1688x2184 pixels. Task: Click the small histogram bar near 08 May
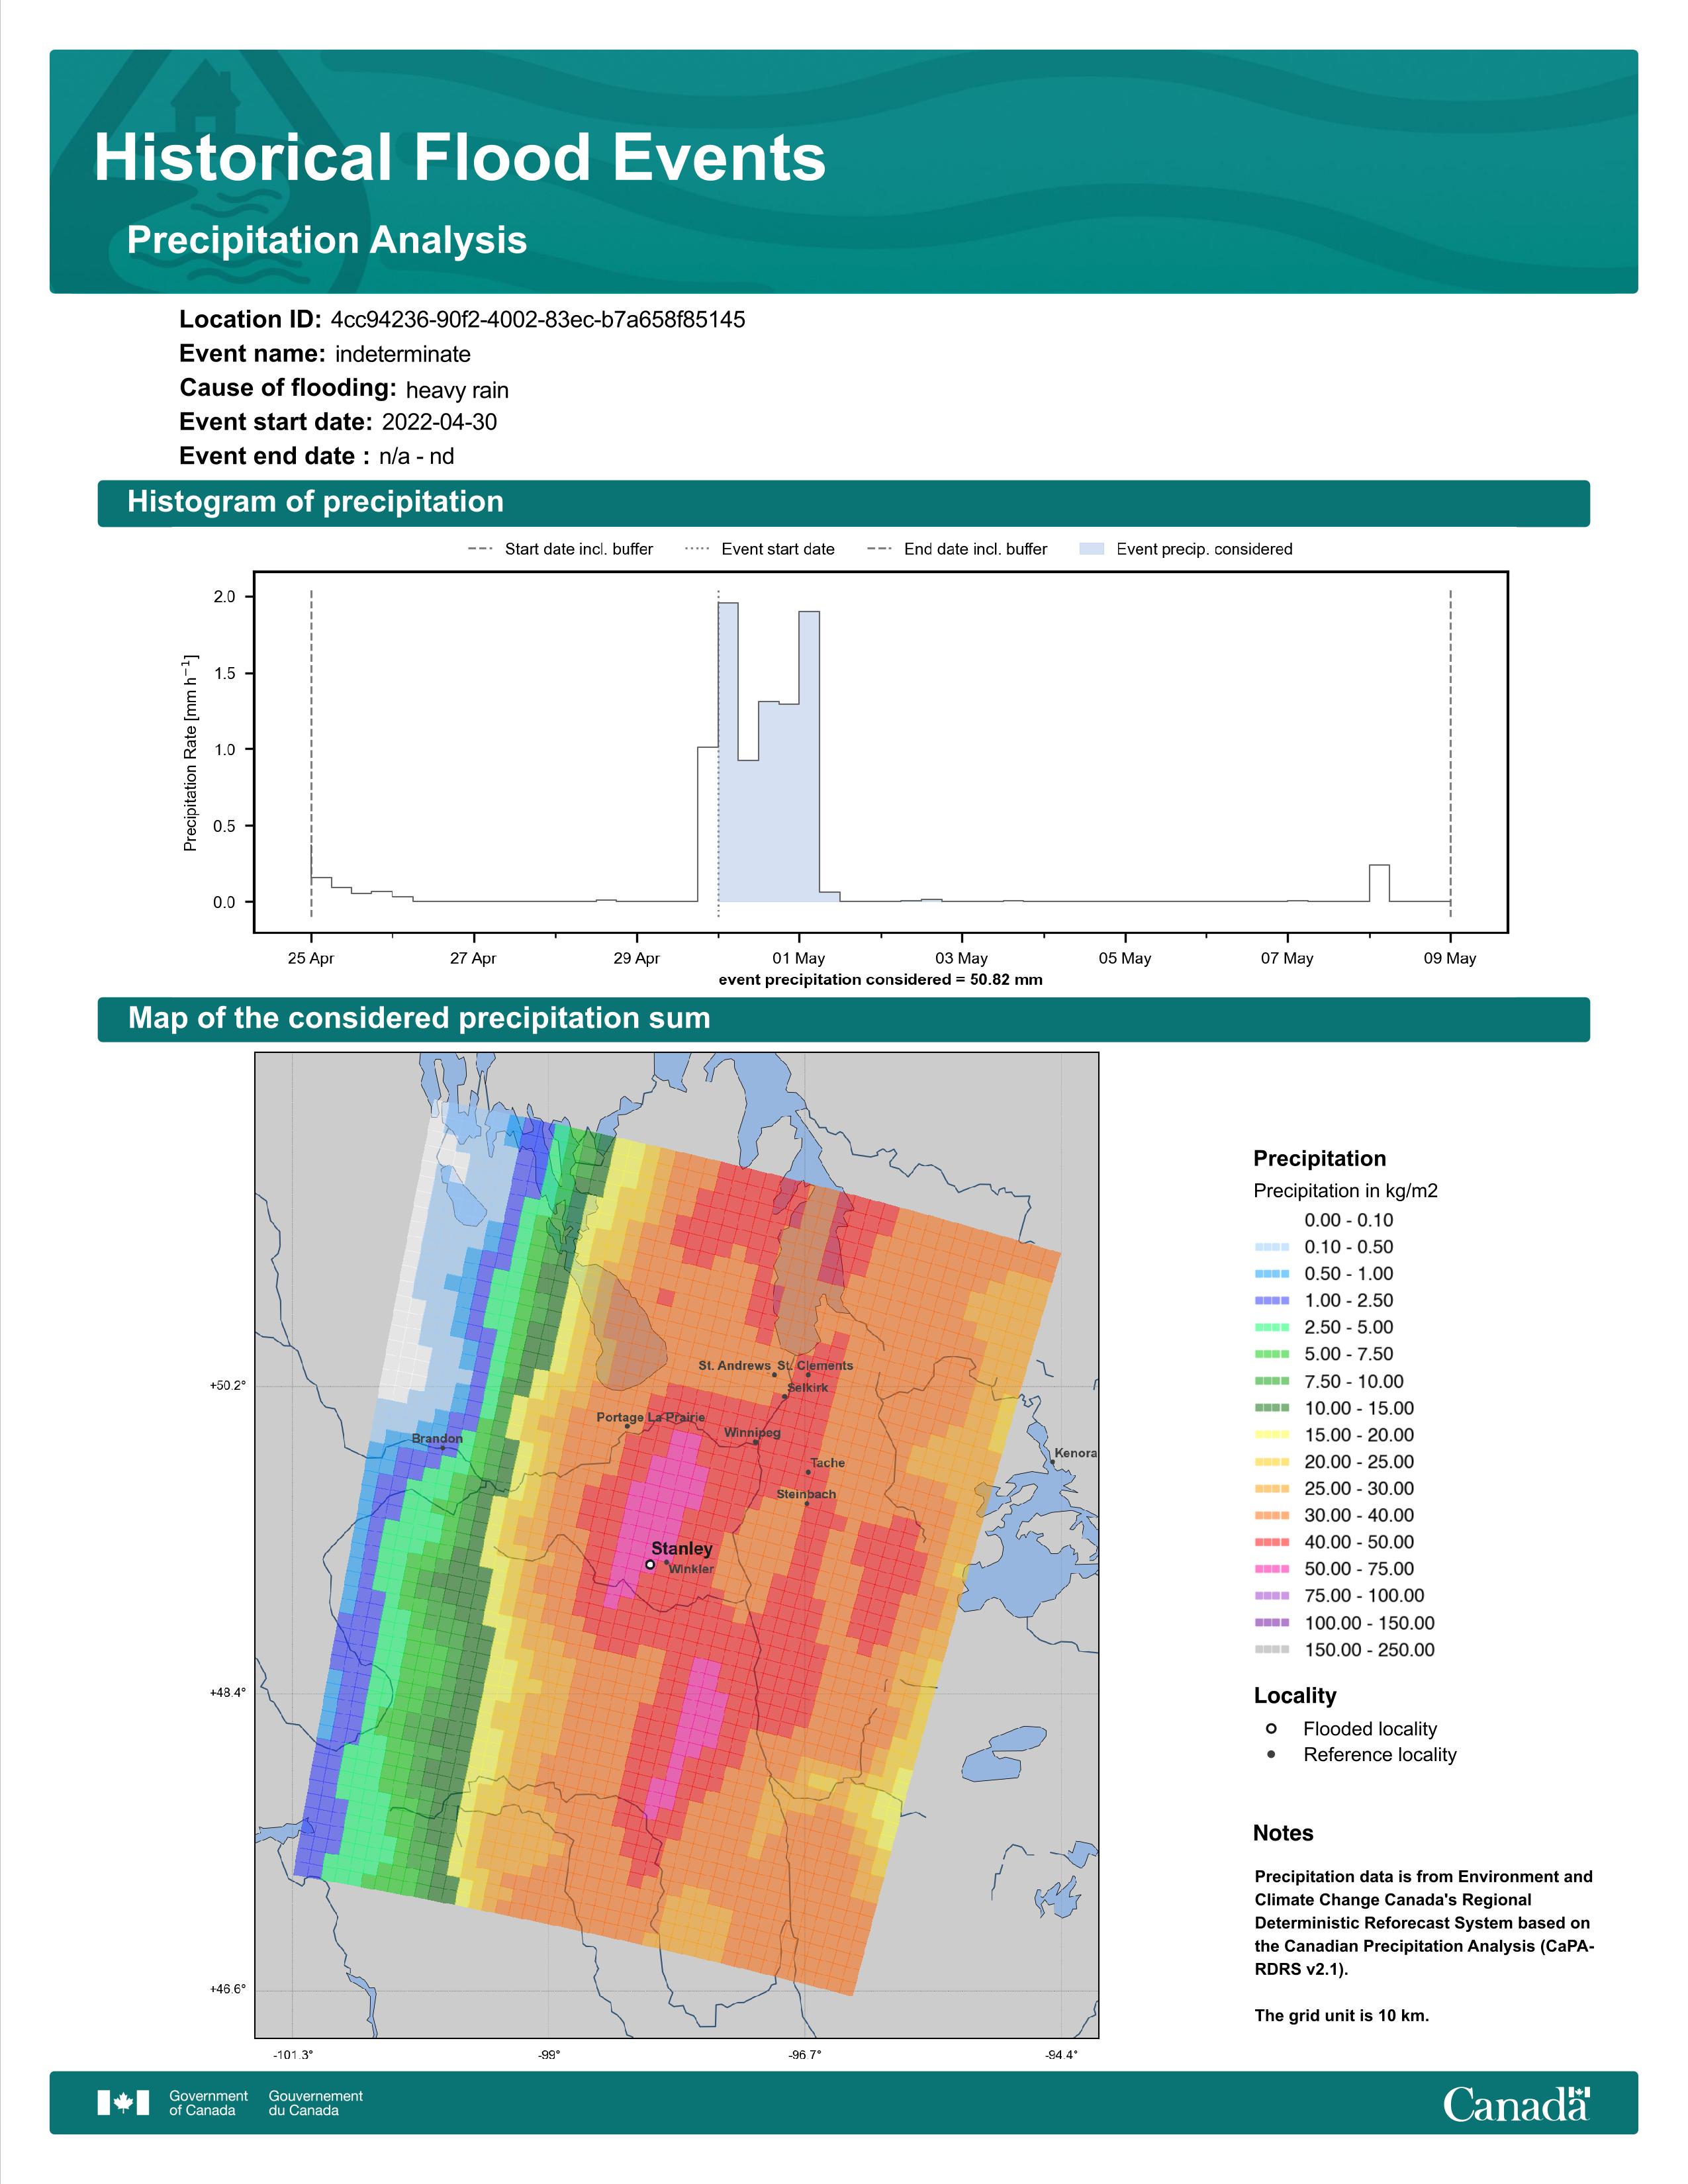[1379, 883]
